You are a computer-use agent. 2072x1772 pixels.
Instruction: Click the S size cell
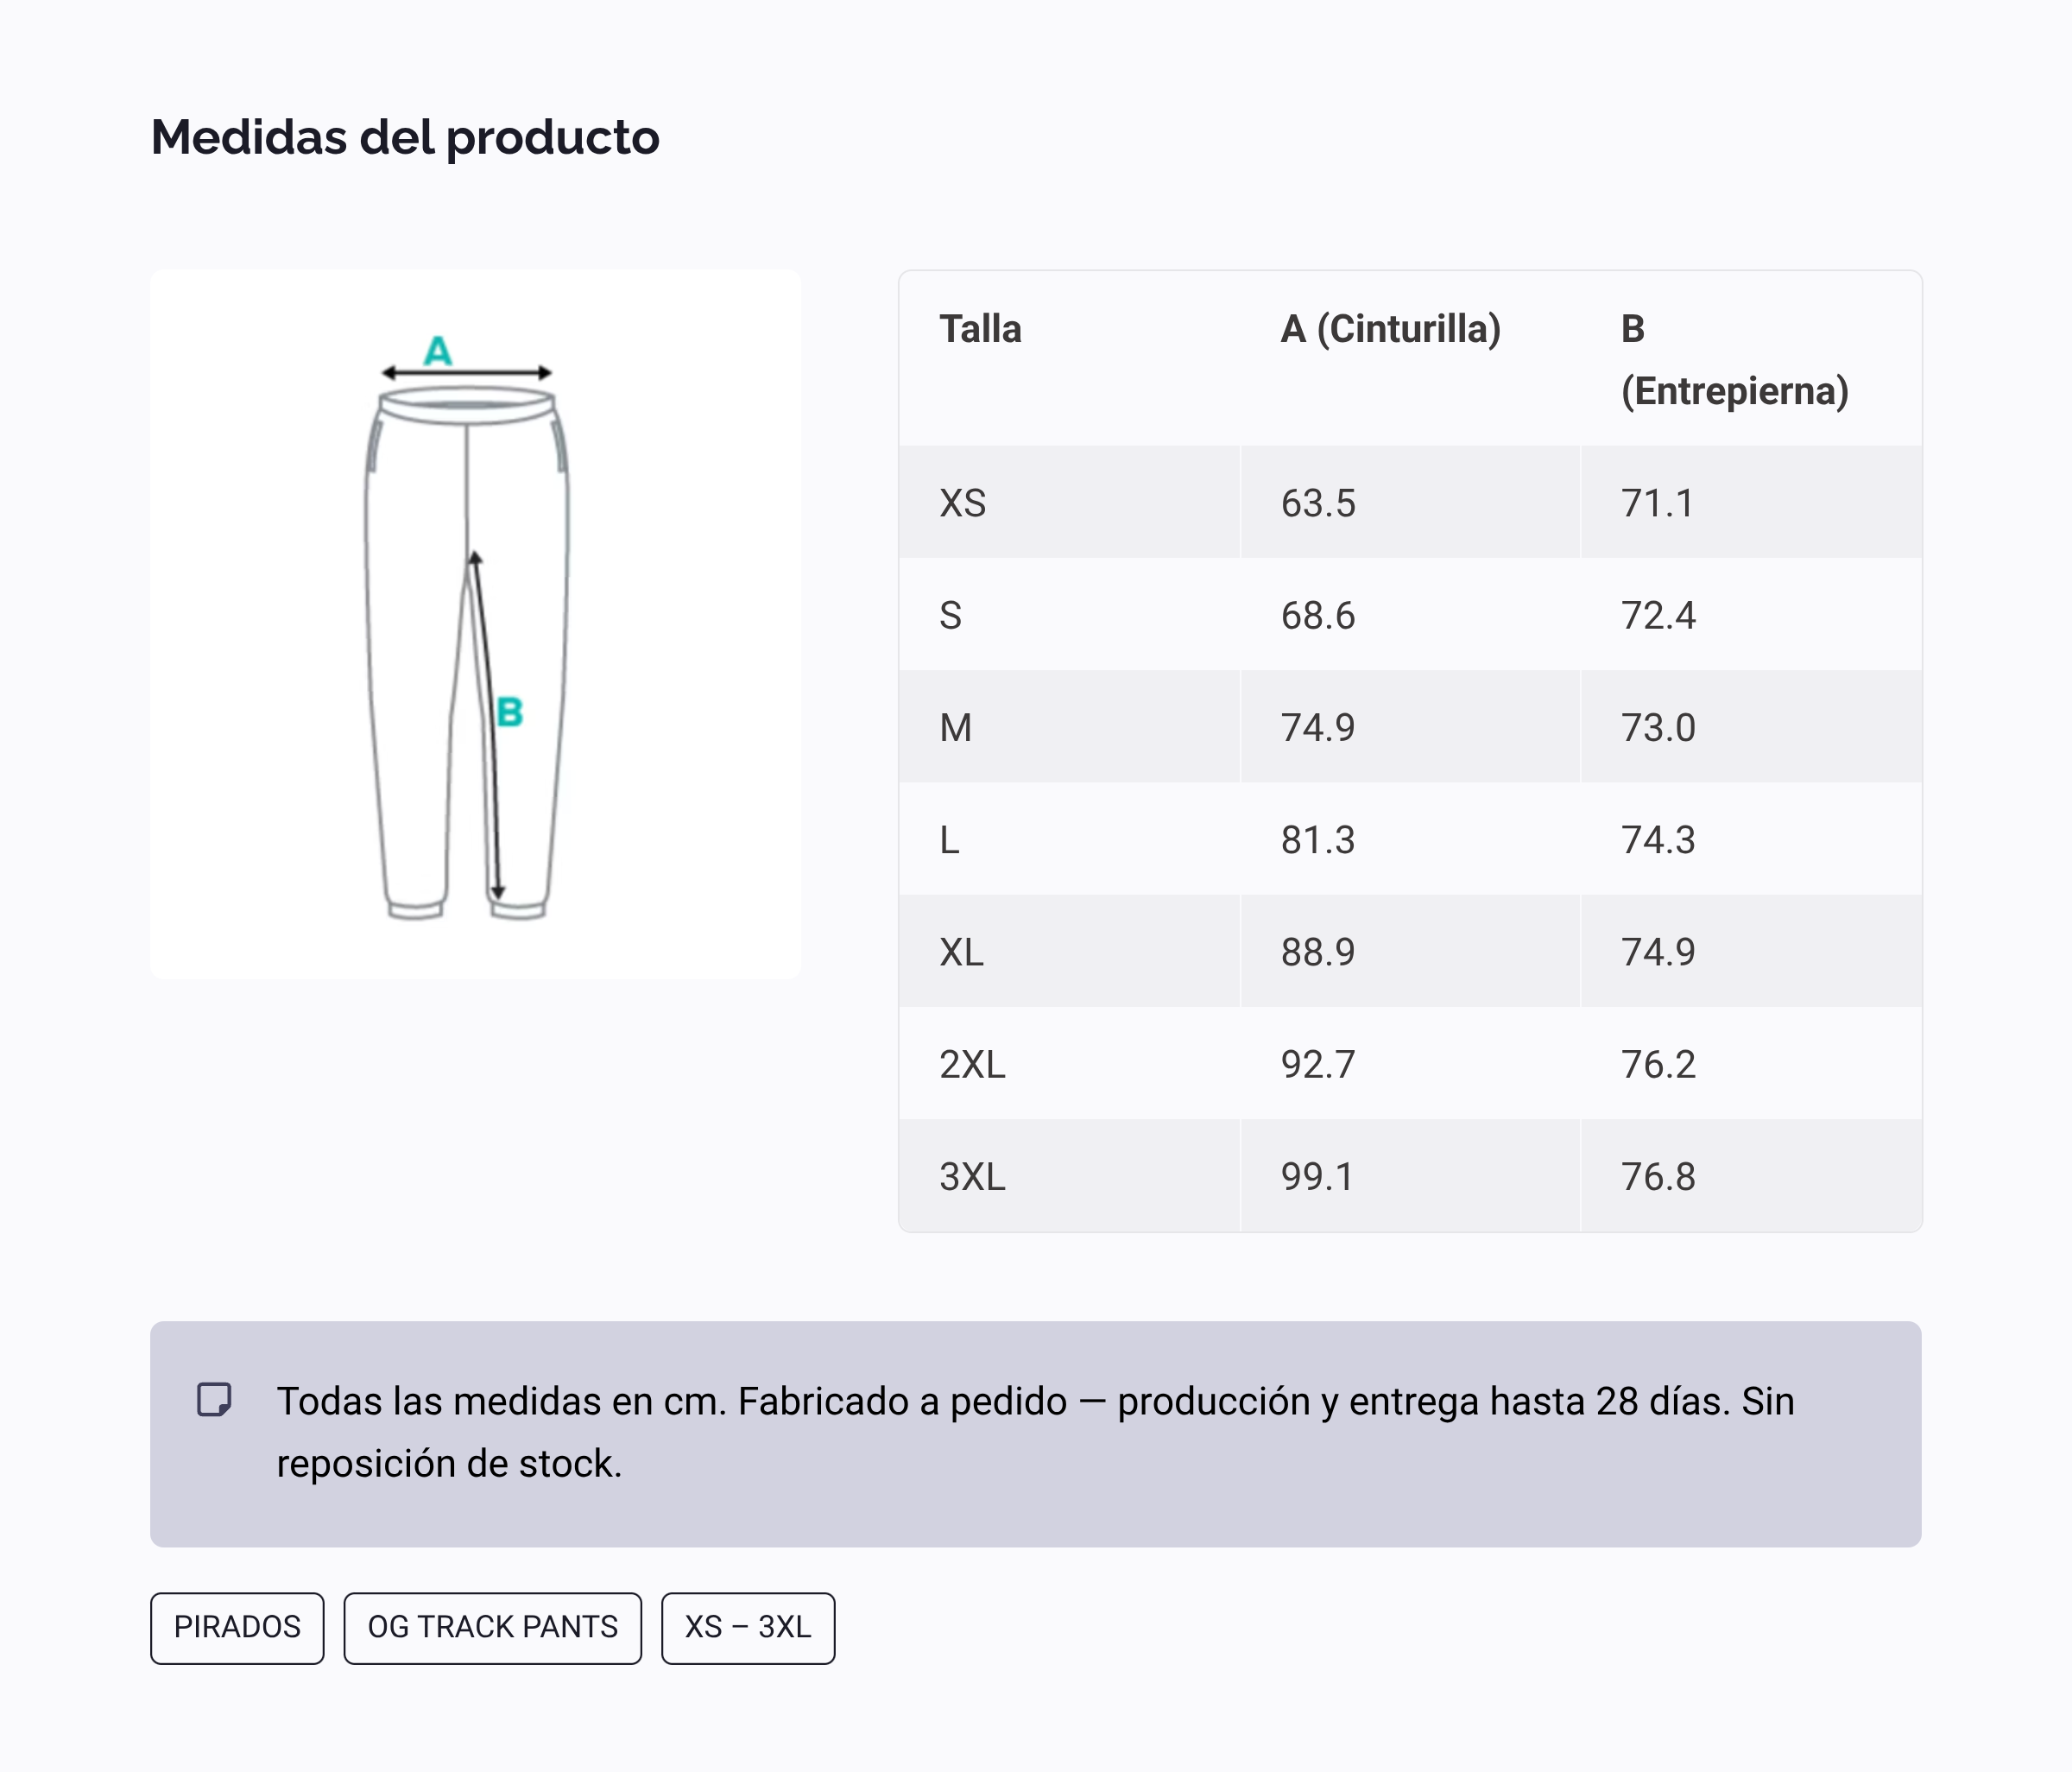(x=951, y=615)
